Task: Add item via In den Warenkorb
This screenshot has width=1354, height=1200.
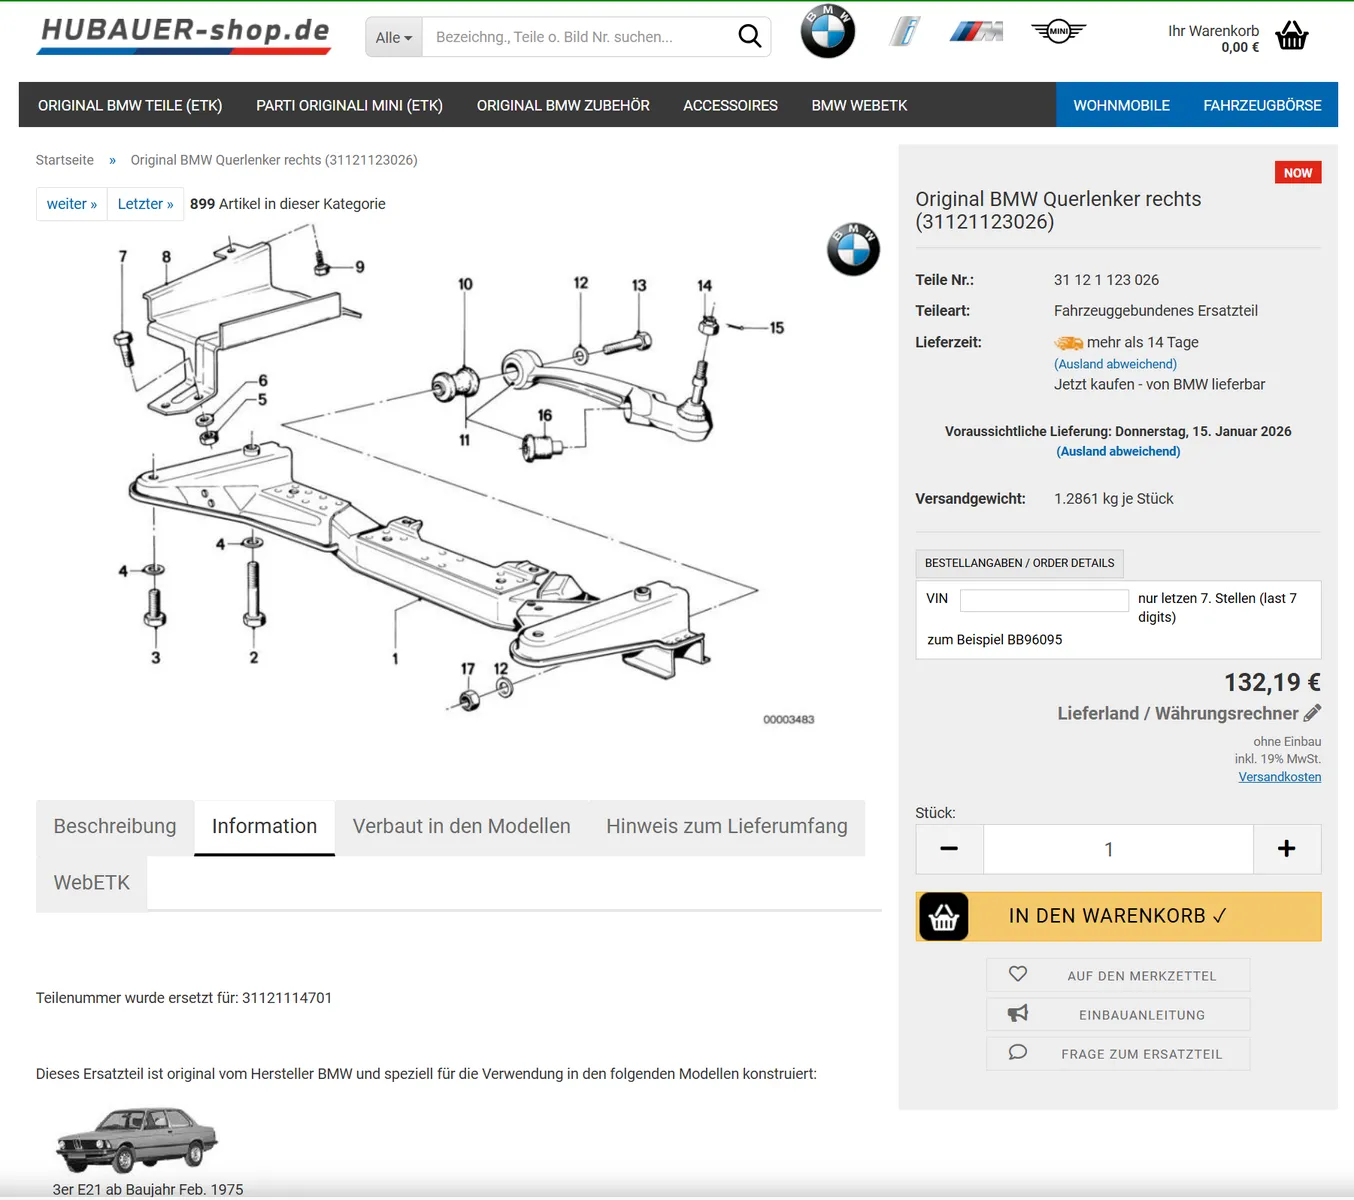Action: (1118, 916)
